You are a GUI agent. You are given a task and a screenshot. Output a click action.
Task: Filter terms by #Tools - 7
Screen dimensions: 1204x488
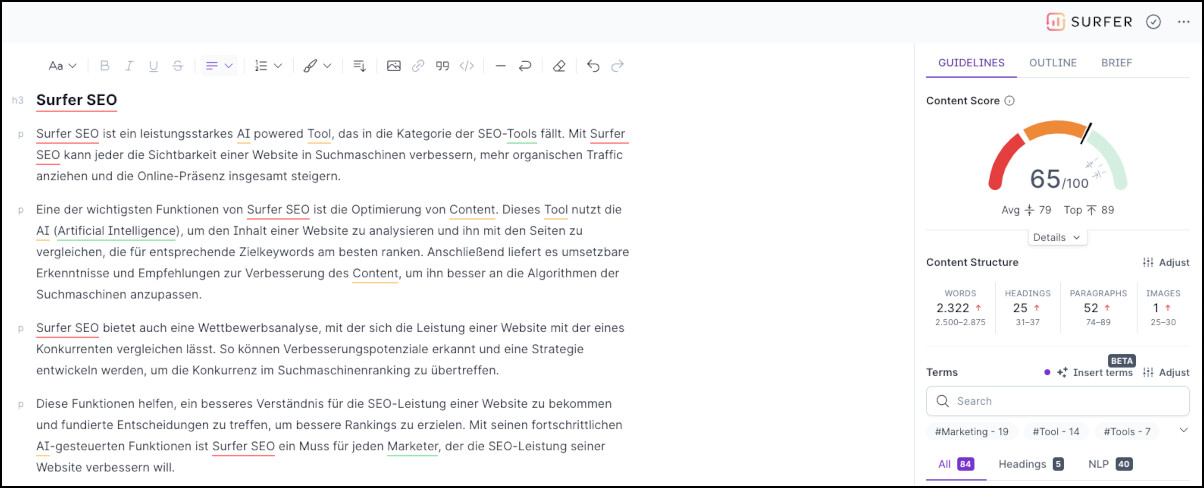[1127, 431]
